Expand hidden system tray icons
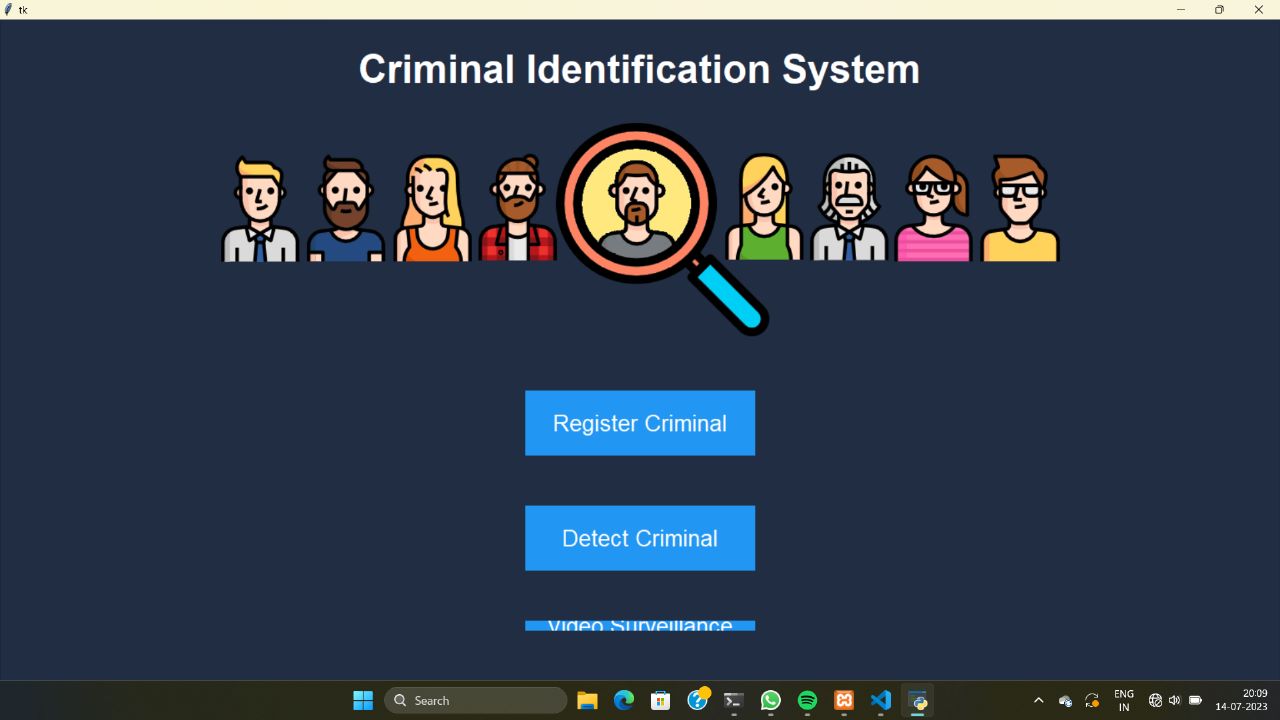 coord(1038,700)
